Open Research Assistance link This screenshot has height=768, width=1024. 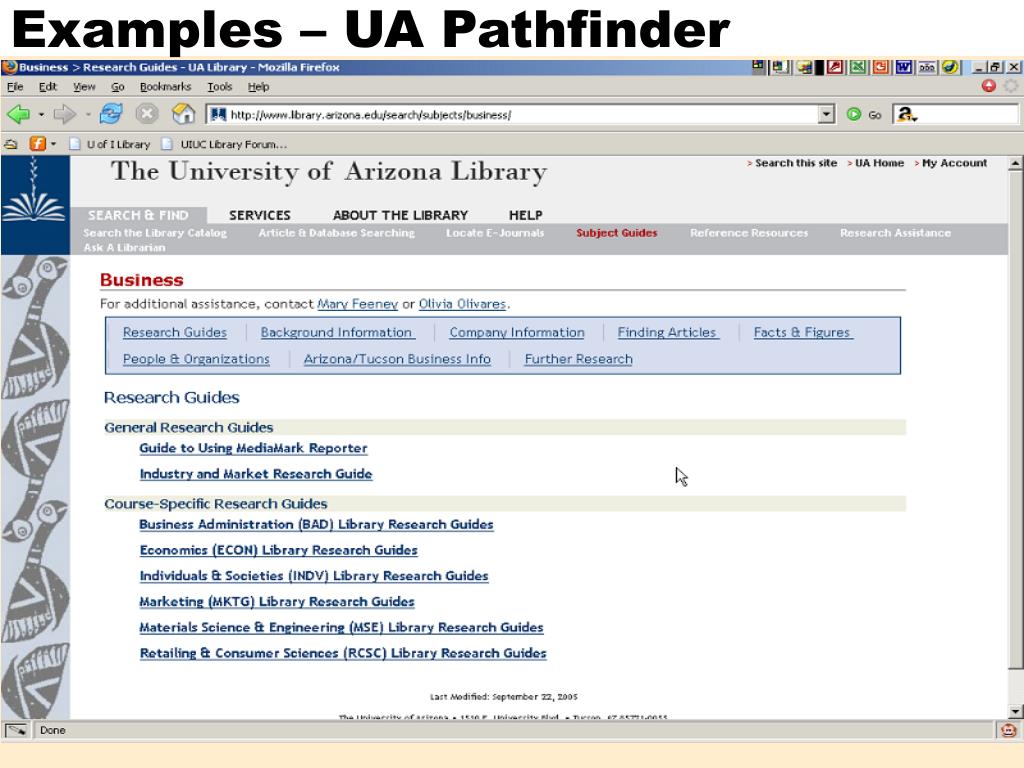pos(895,232)
